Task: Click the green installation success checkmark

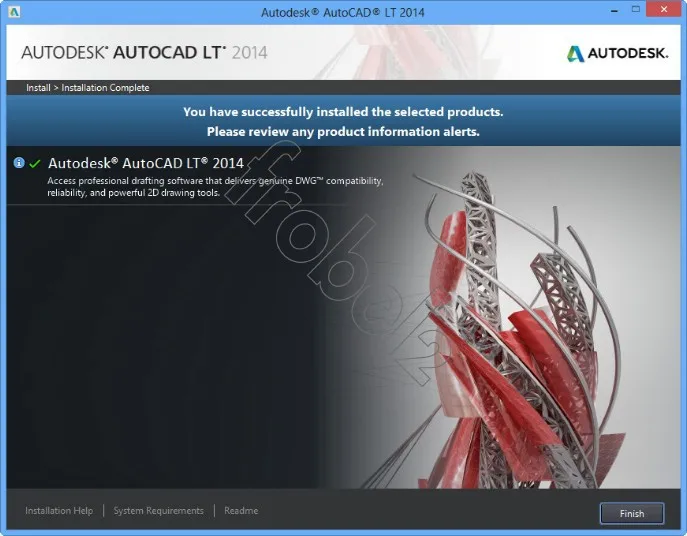Action: [35, 163]
